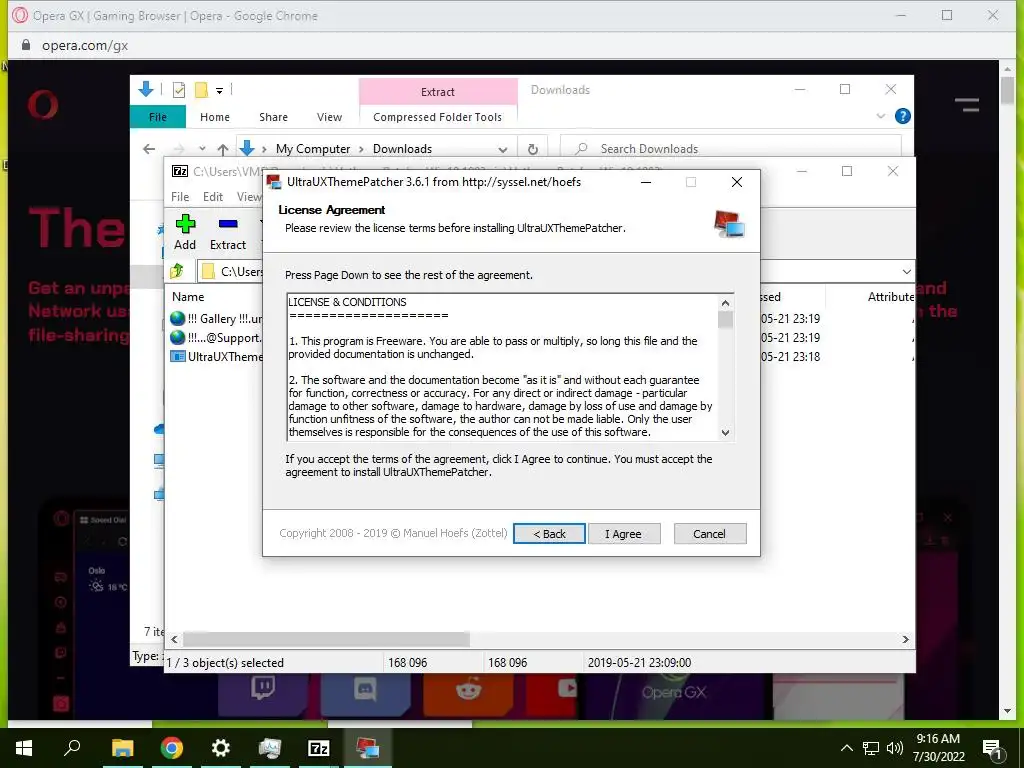1024x768 pixels.
Task: Select the UltraUXTheme executable row
Action: point(216,357)
